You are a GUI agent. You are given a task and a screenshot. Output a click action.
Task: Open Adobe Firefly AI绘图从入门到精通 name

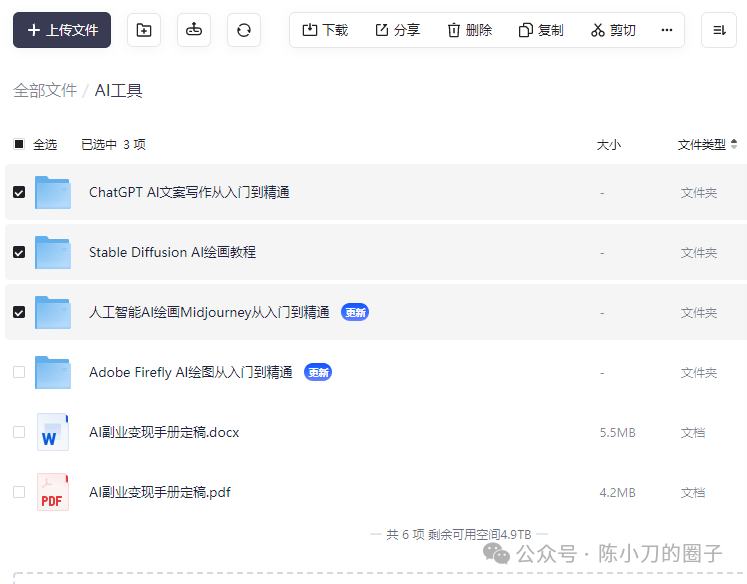191,372
